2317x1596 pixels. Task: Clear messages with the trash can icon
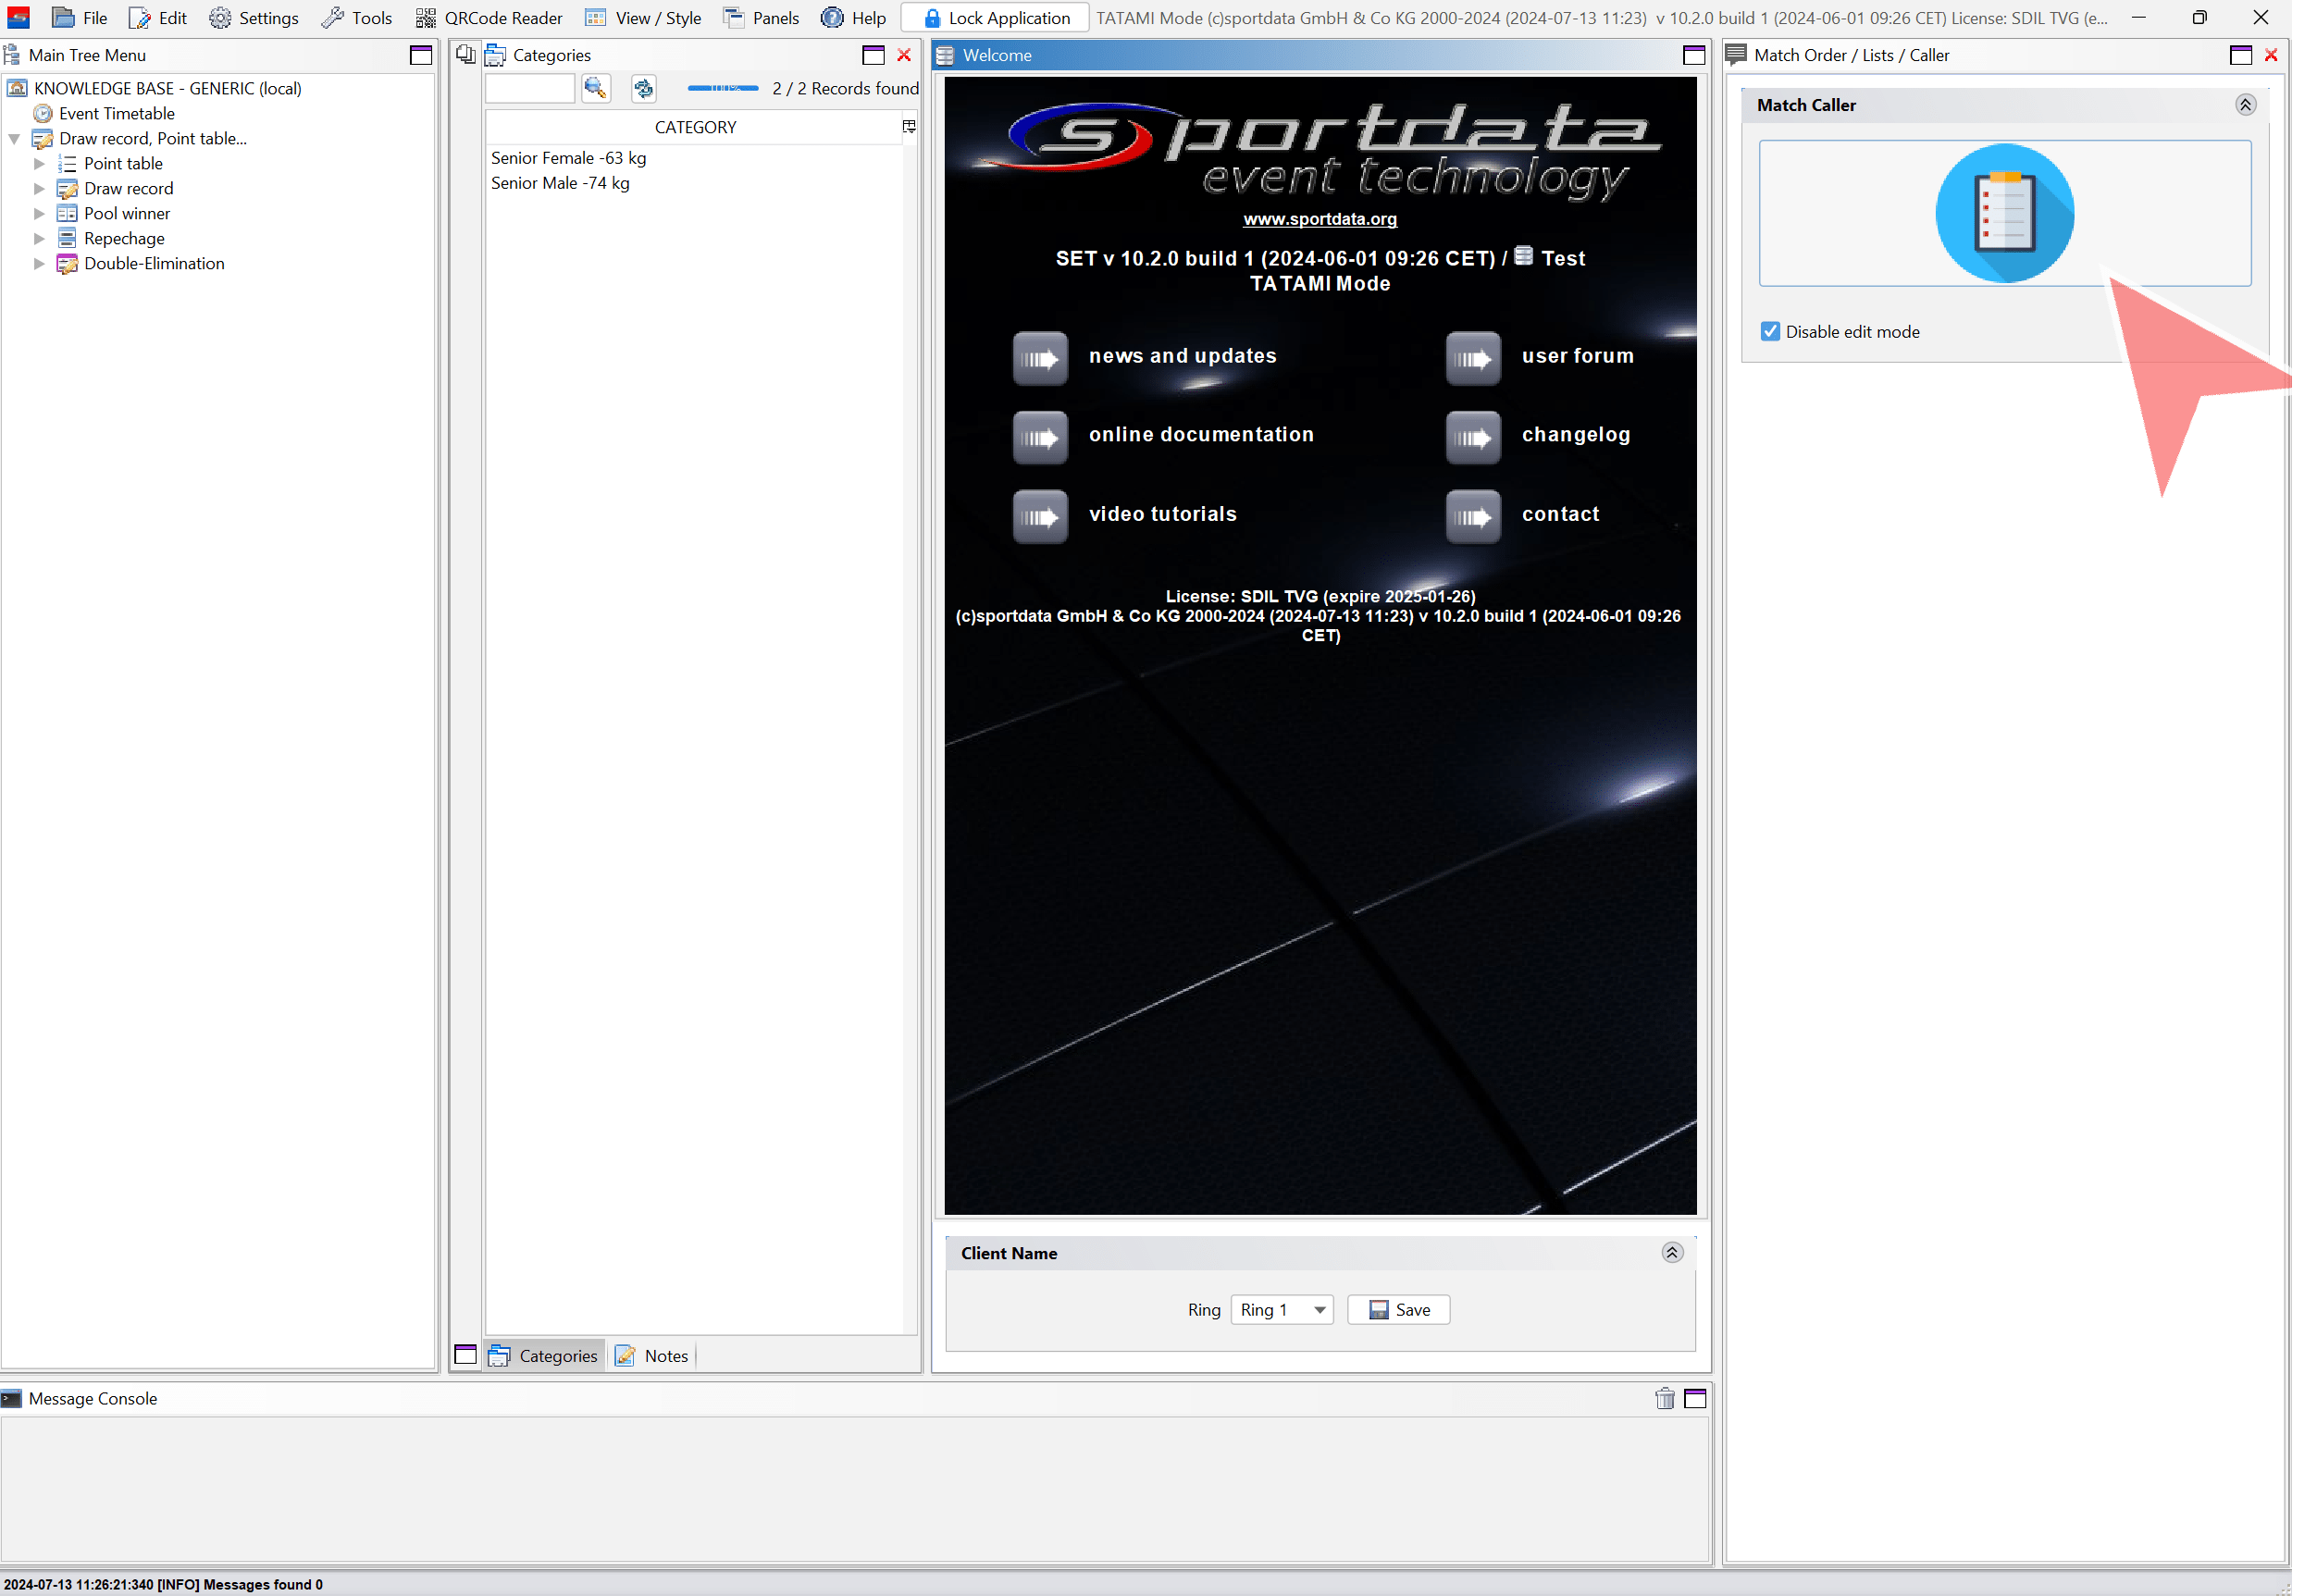point(1664,1398)
